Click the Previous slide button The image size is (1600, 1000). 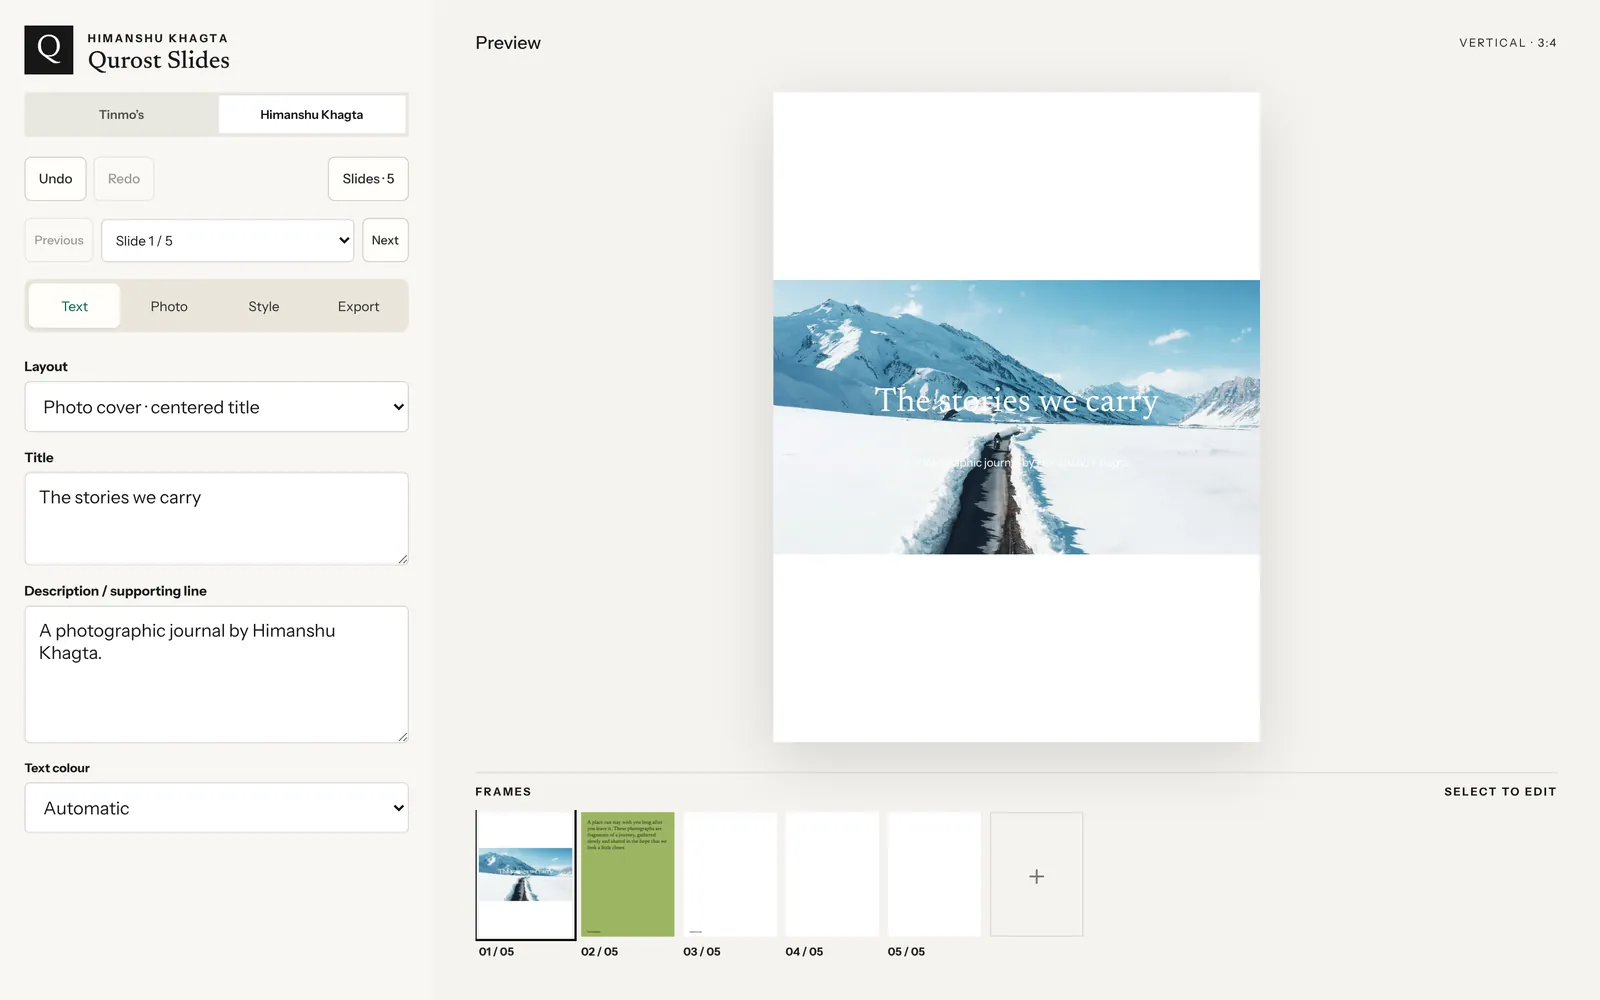(59, 240)
